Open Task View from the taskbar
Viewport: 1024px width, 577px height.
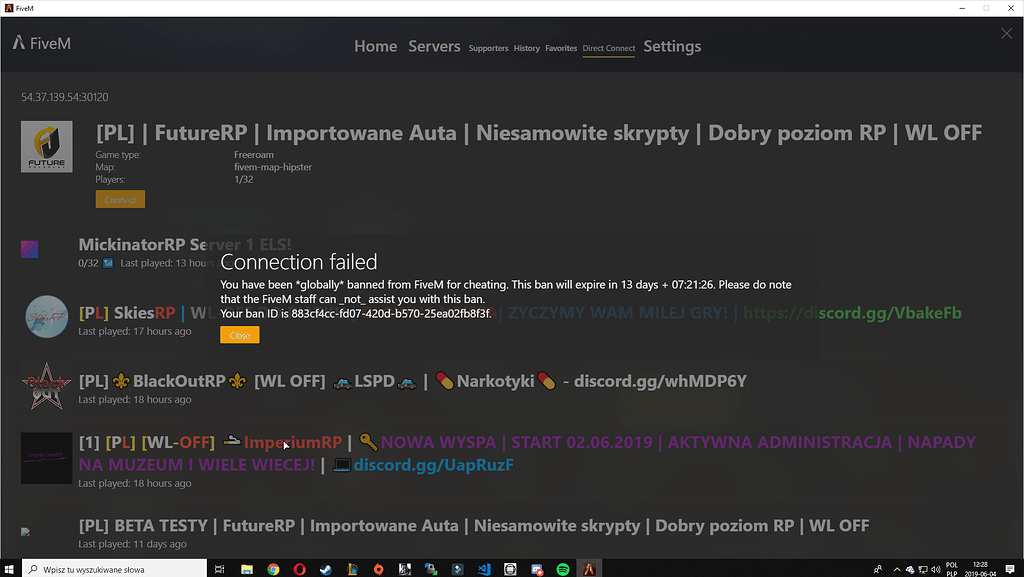220,567
